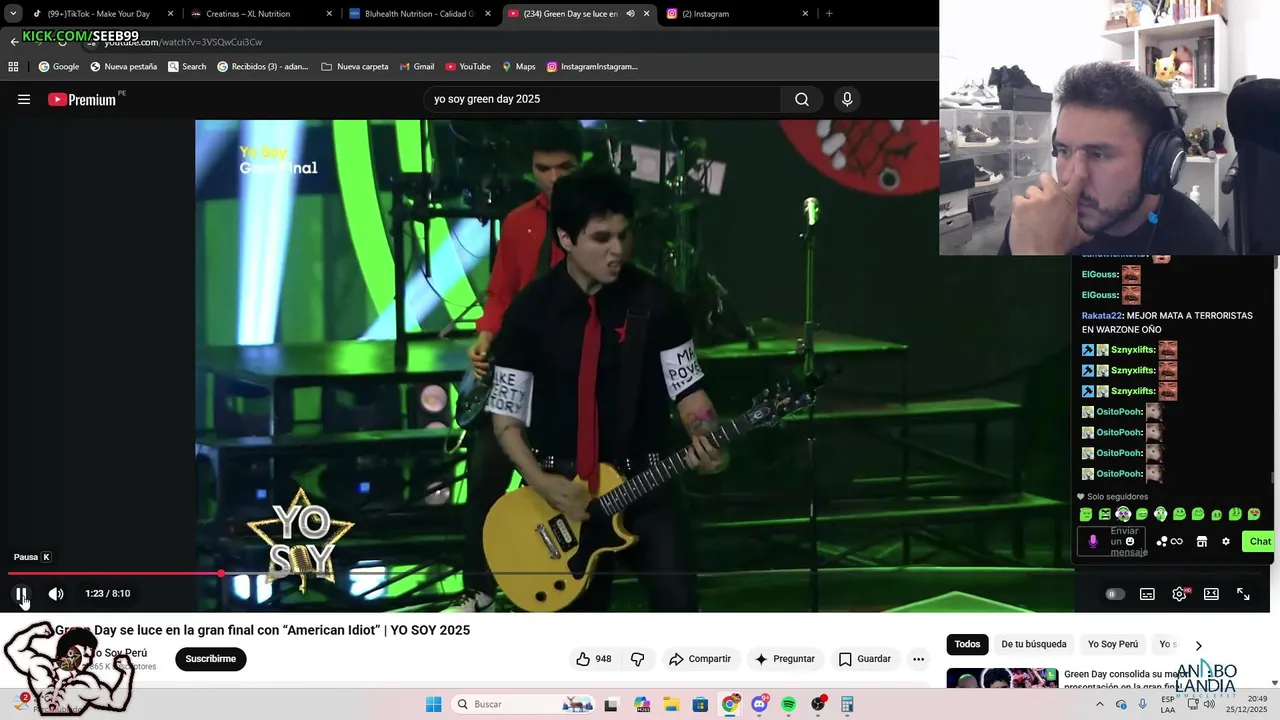Toggle subtitles on the video
This screenshot has height=720, width=1280.
tap(1147, 594)
